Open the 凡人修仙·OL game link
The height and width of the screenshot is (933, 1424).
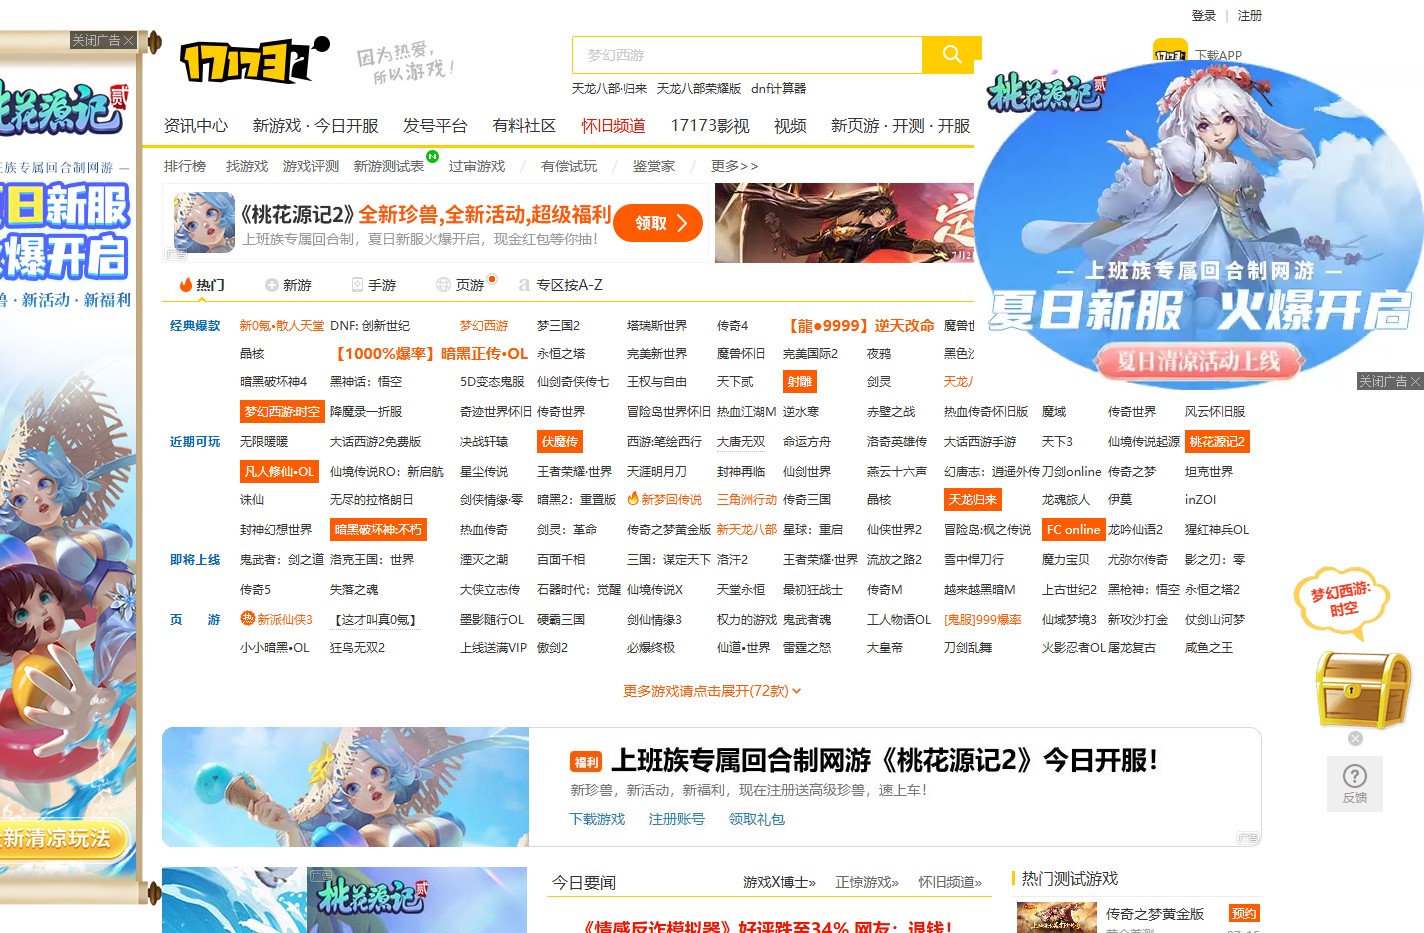coord(279,472)
